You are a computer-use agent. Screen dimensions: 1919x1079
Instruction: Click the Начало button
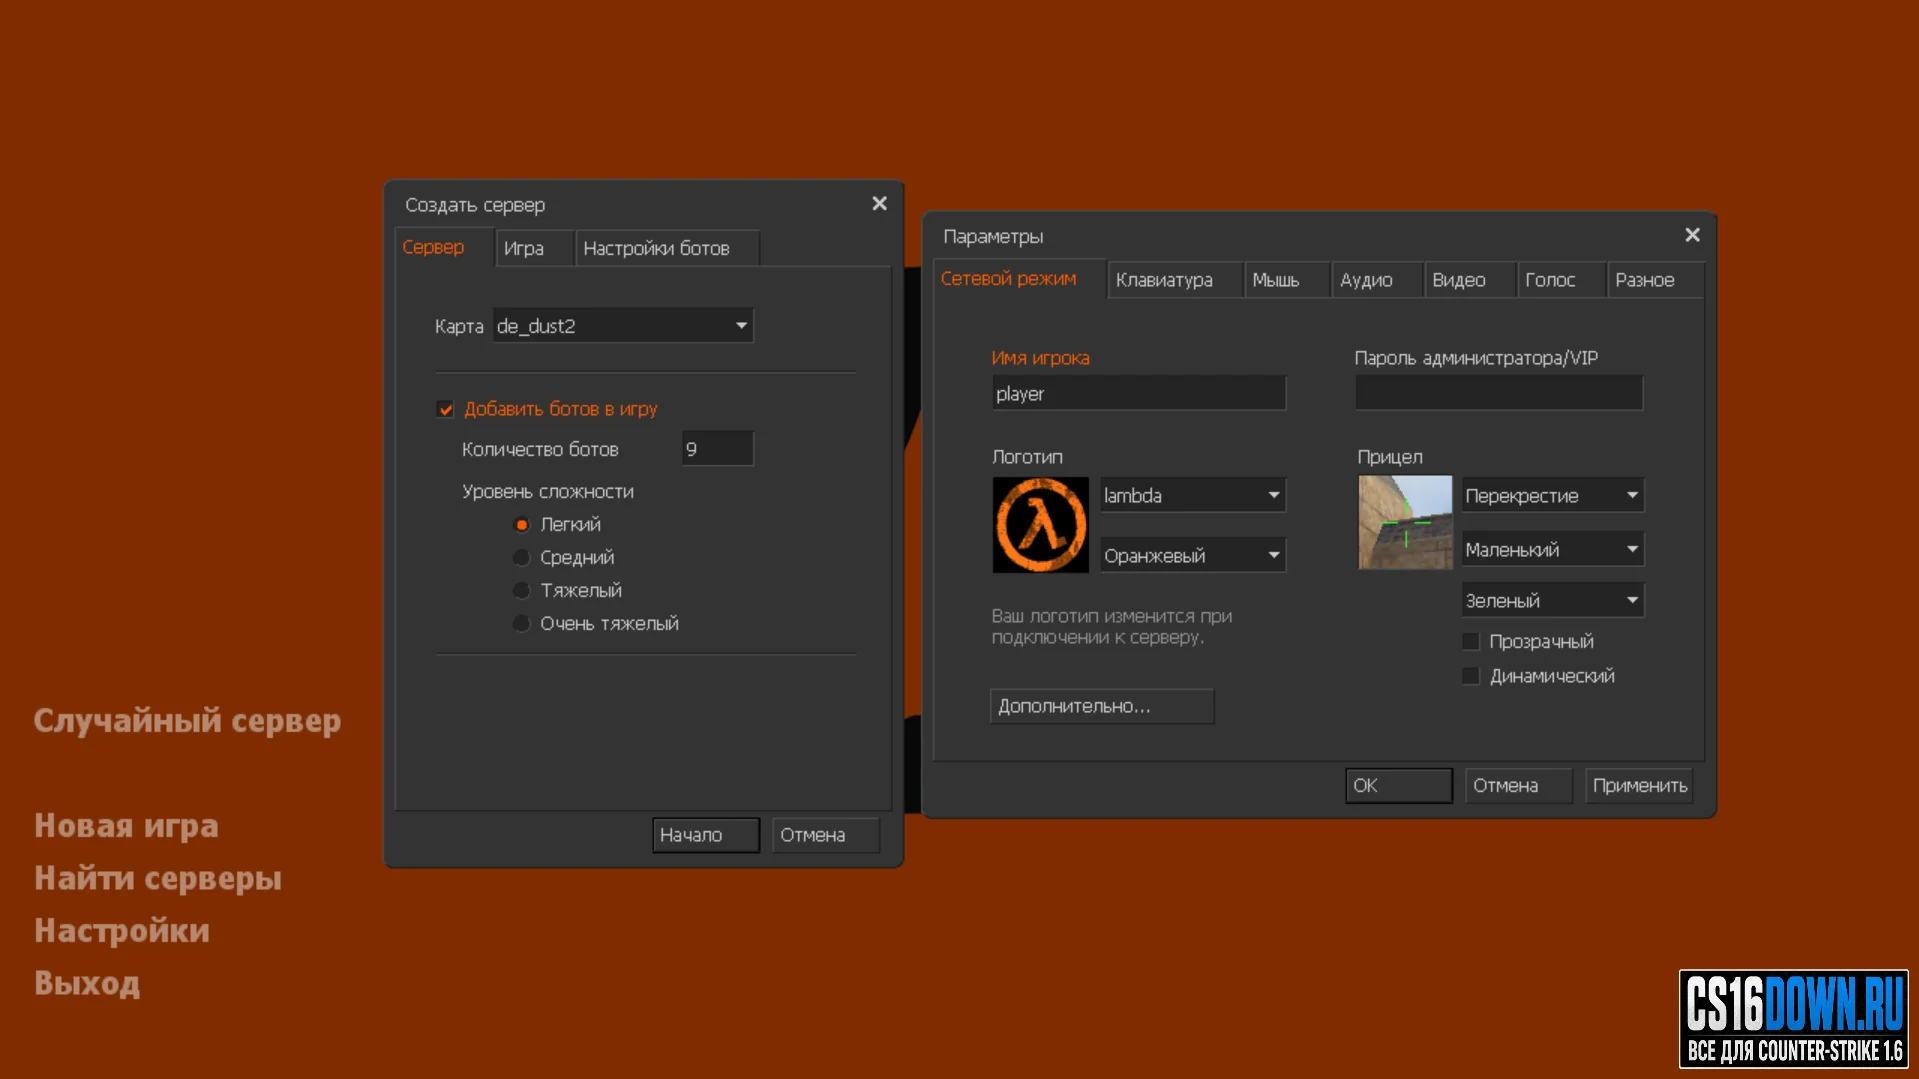tap(705, 835)
